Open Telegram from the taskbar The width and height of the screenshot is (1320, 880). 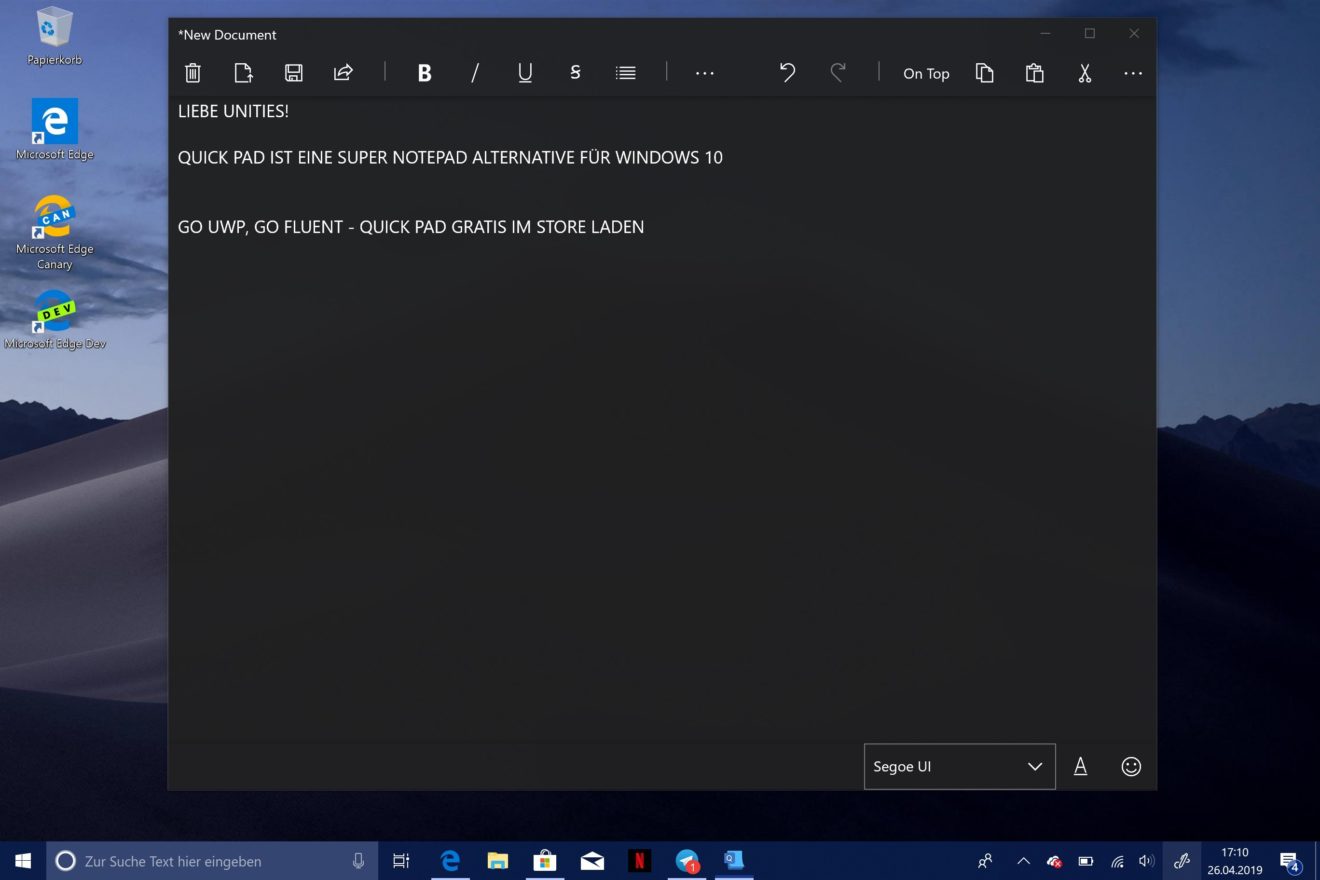(x=687, y=861)
